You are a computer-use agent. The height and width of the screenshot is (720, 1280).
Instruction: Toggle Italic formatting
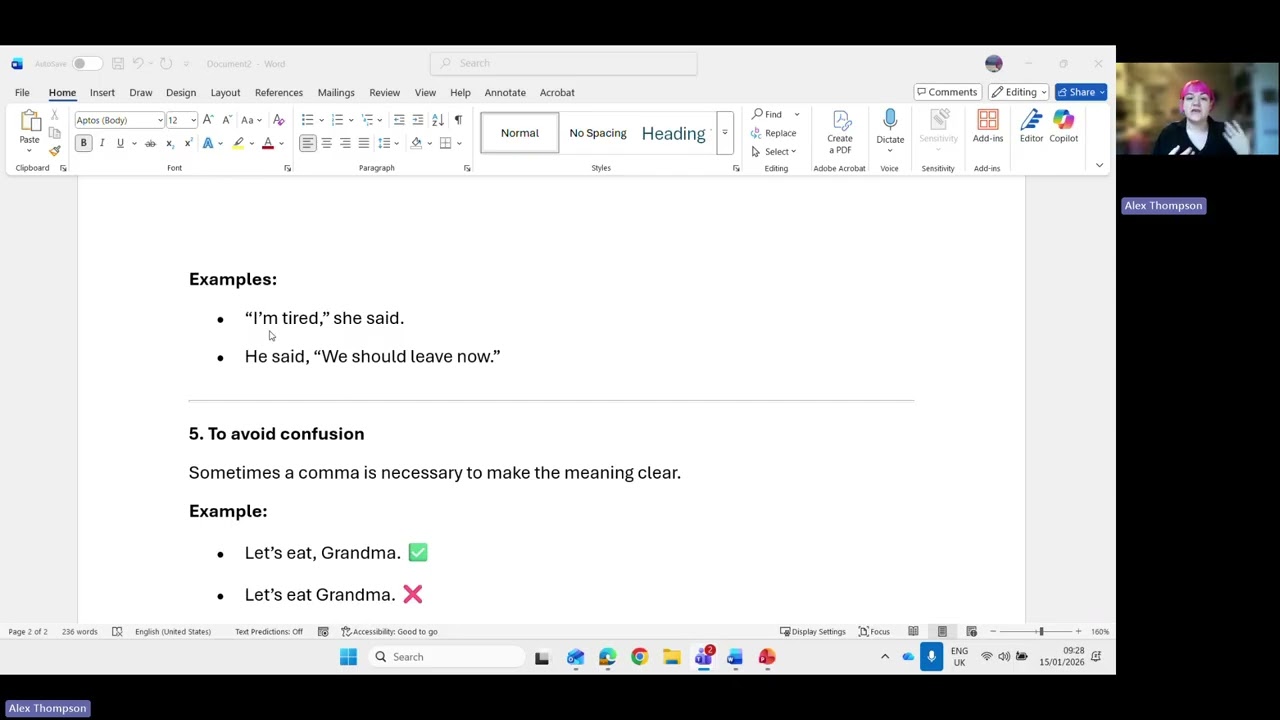point(102,143)
